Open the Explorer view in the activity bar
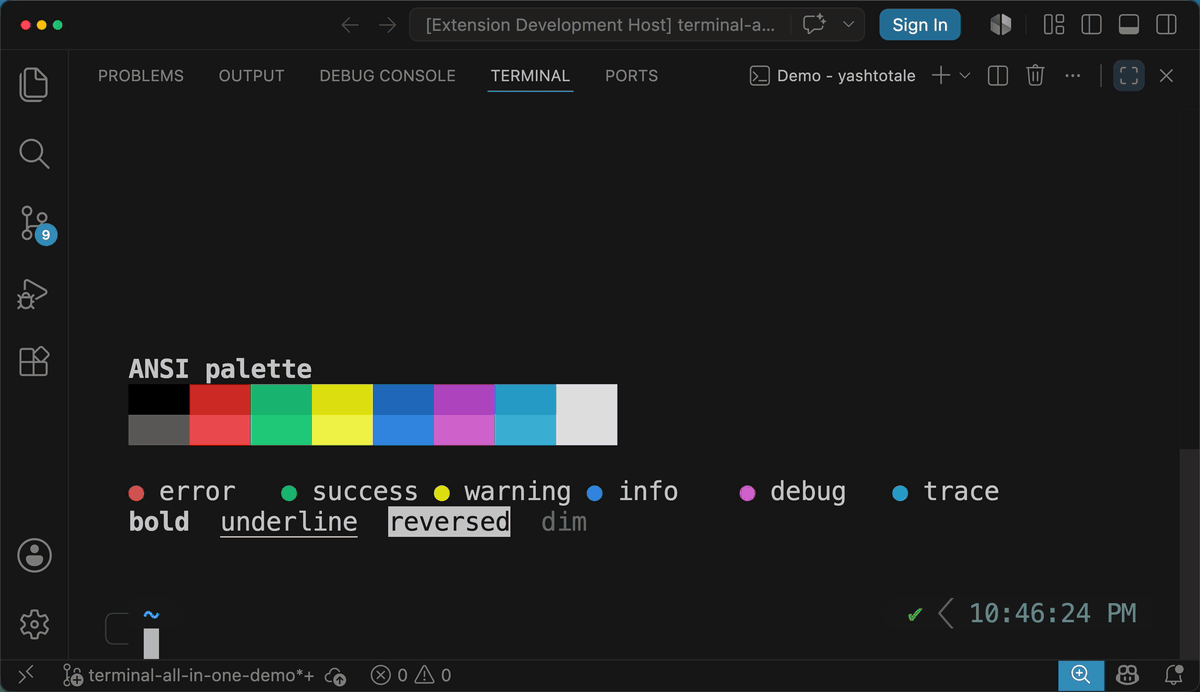 pyautogui.click(x=34, y=85)
